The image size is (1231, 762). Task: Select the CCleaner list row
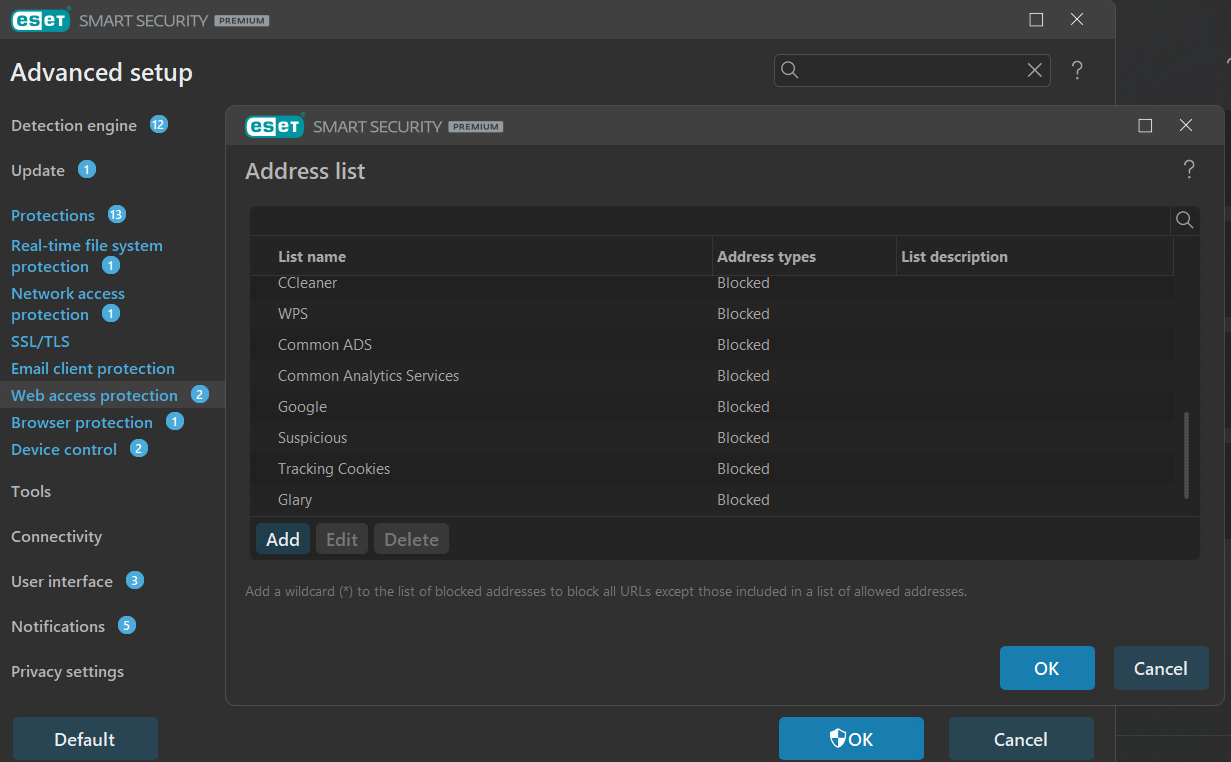[x=712, y=283]
